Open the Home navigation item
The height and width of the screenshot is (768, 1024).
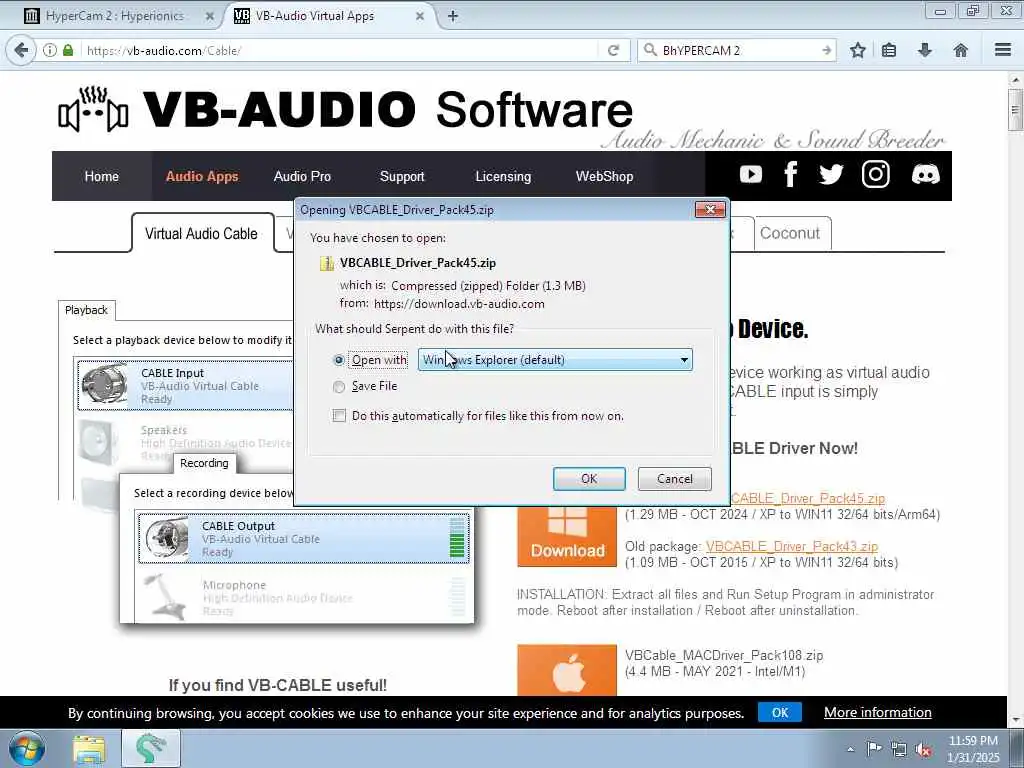tap(102, 176)
